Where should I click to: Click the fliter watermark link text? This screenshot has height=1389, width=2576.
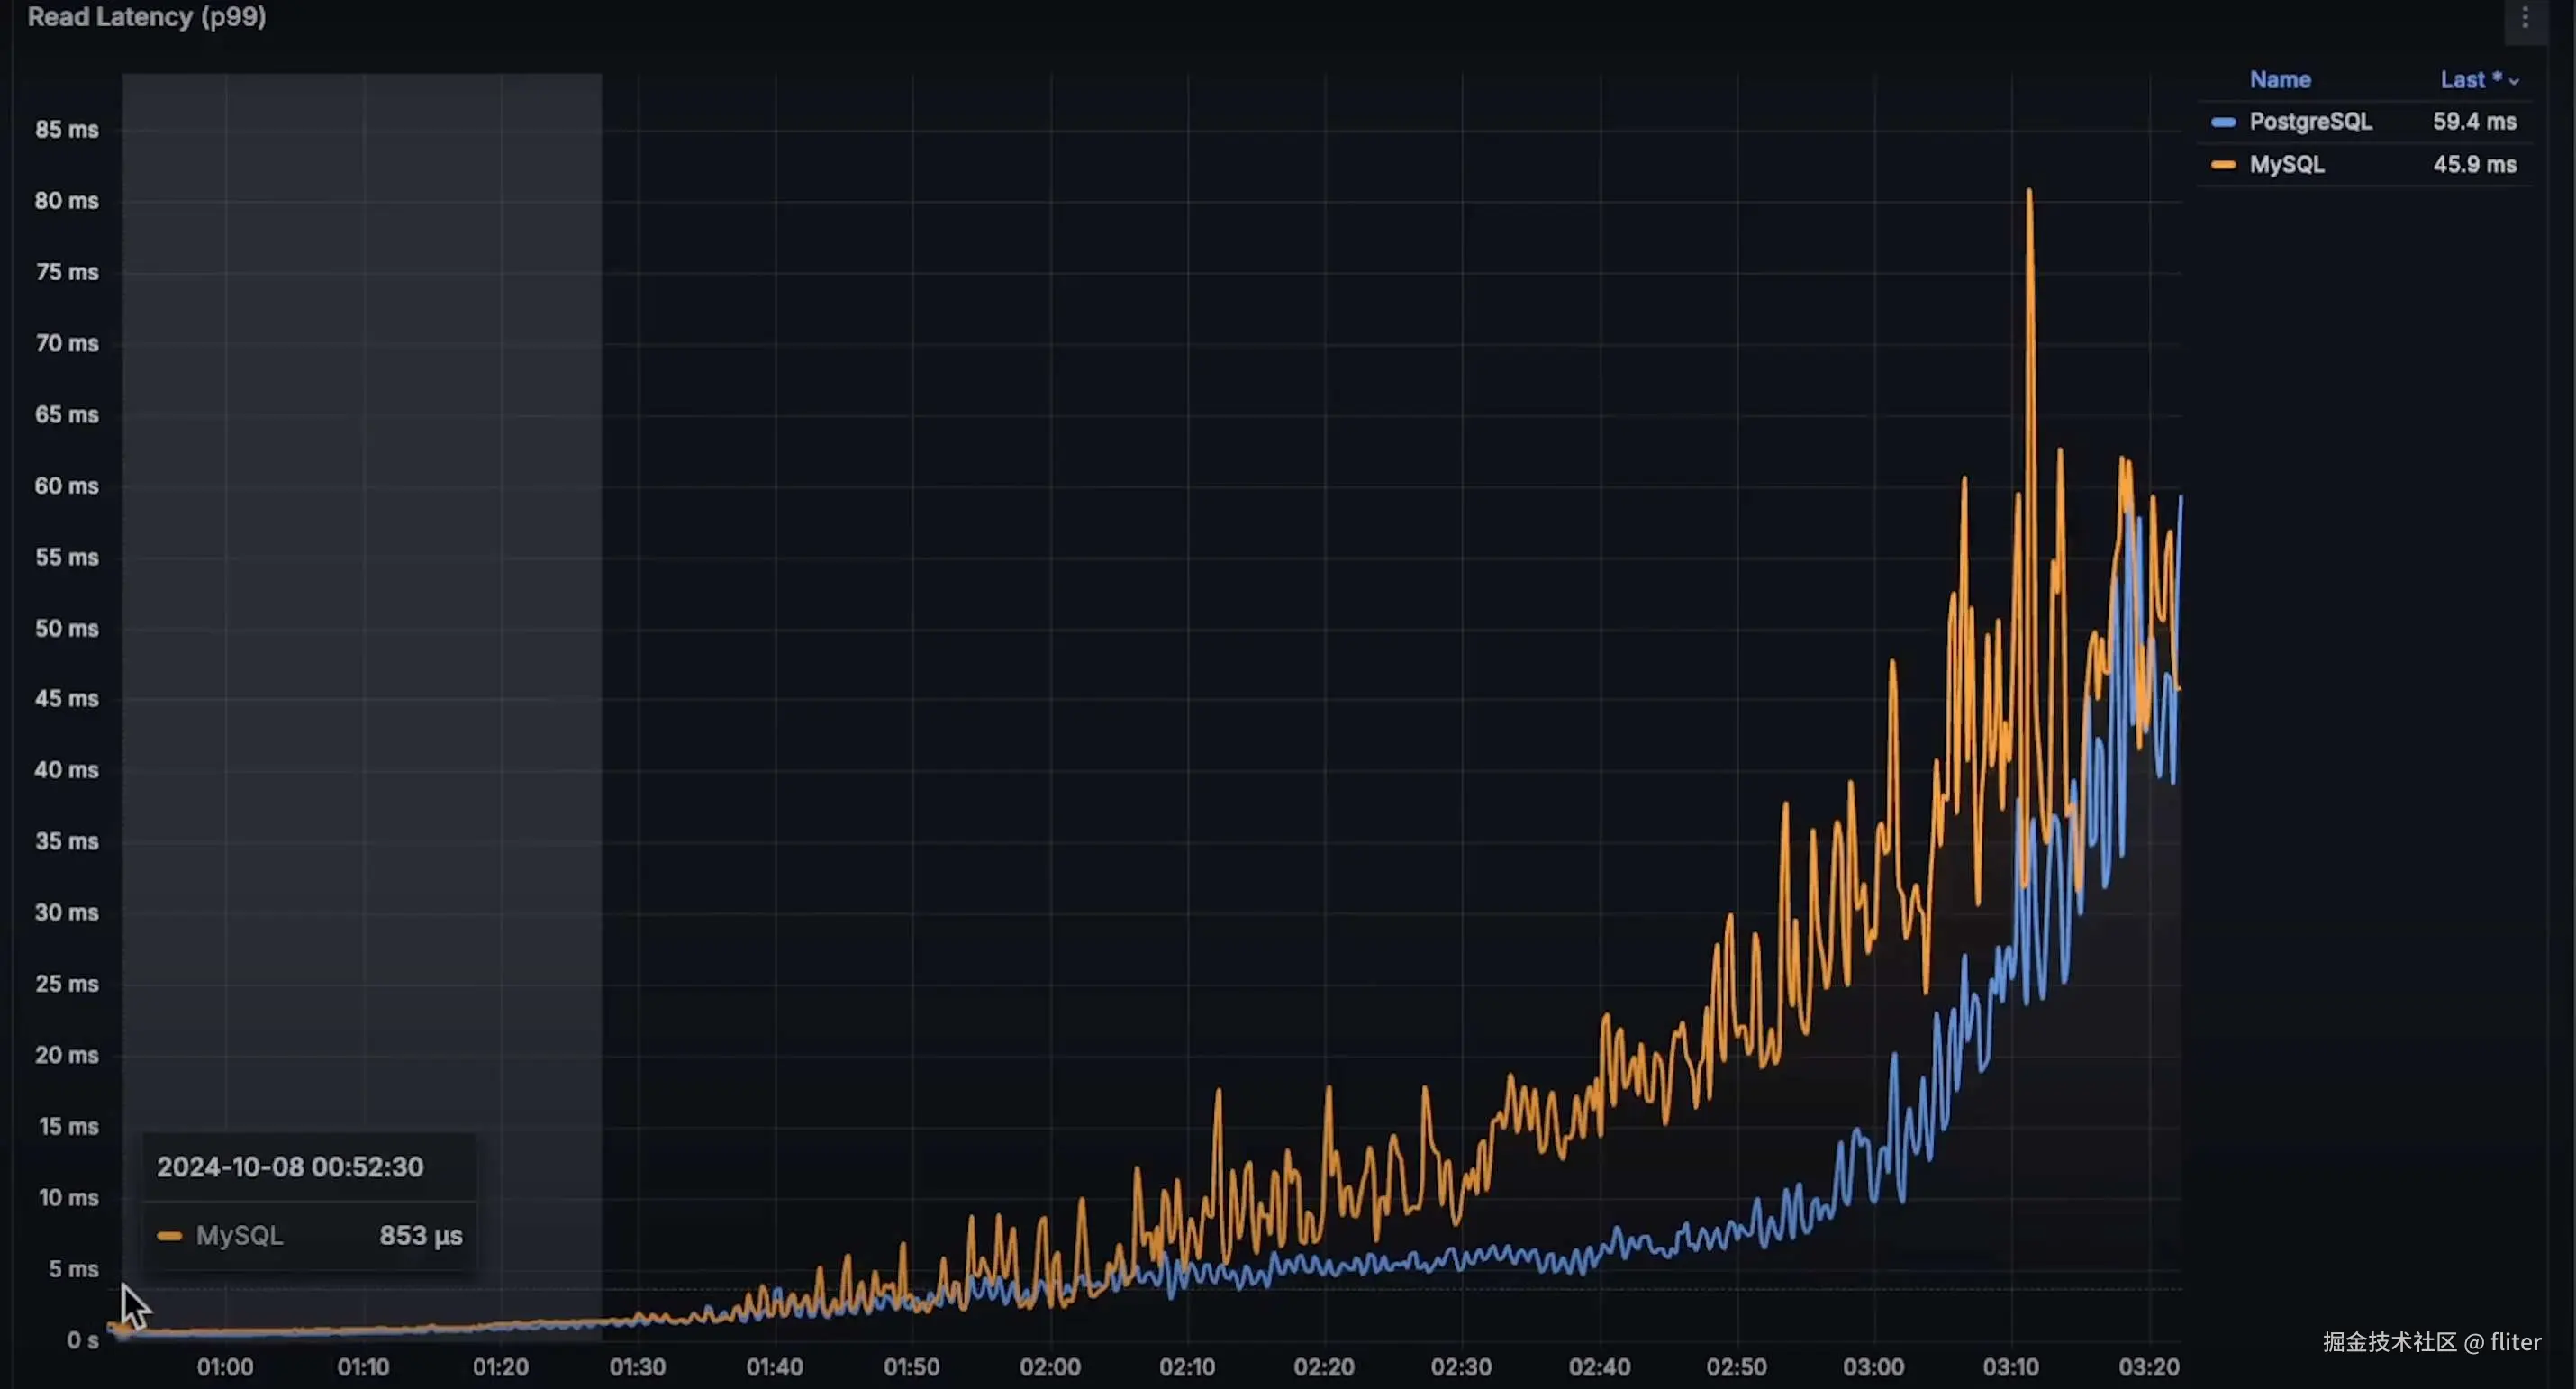(2515, 1342)
